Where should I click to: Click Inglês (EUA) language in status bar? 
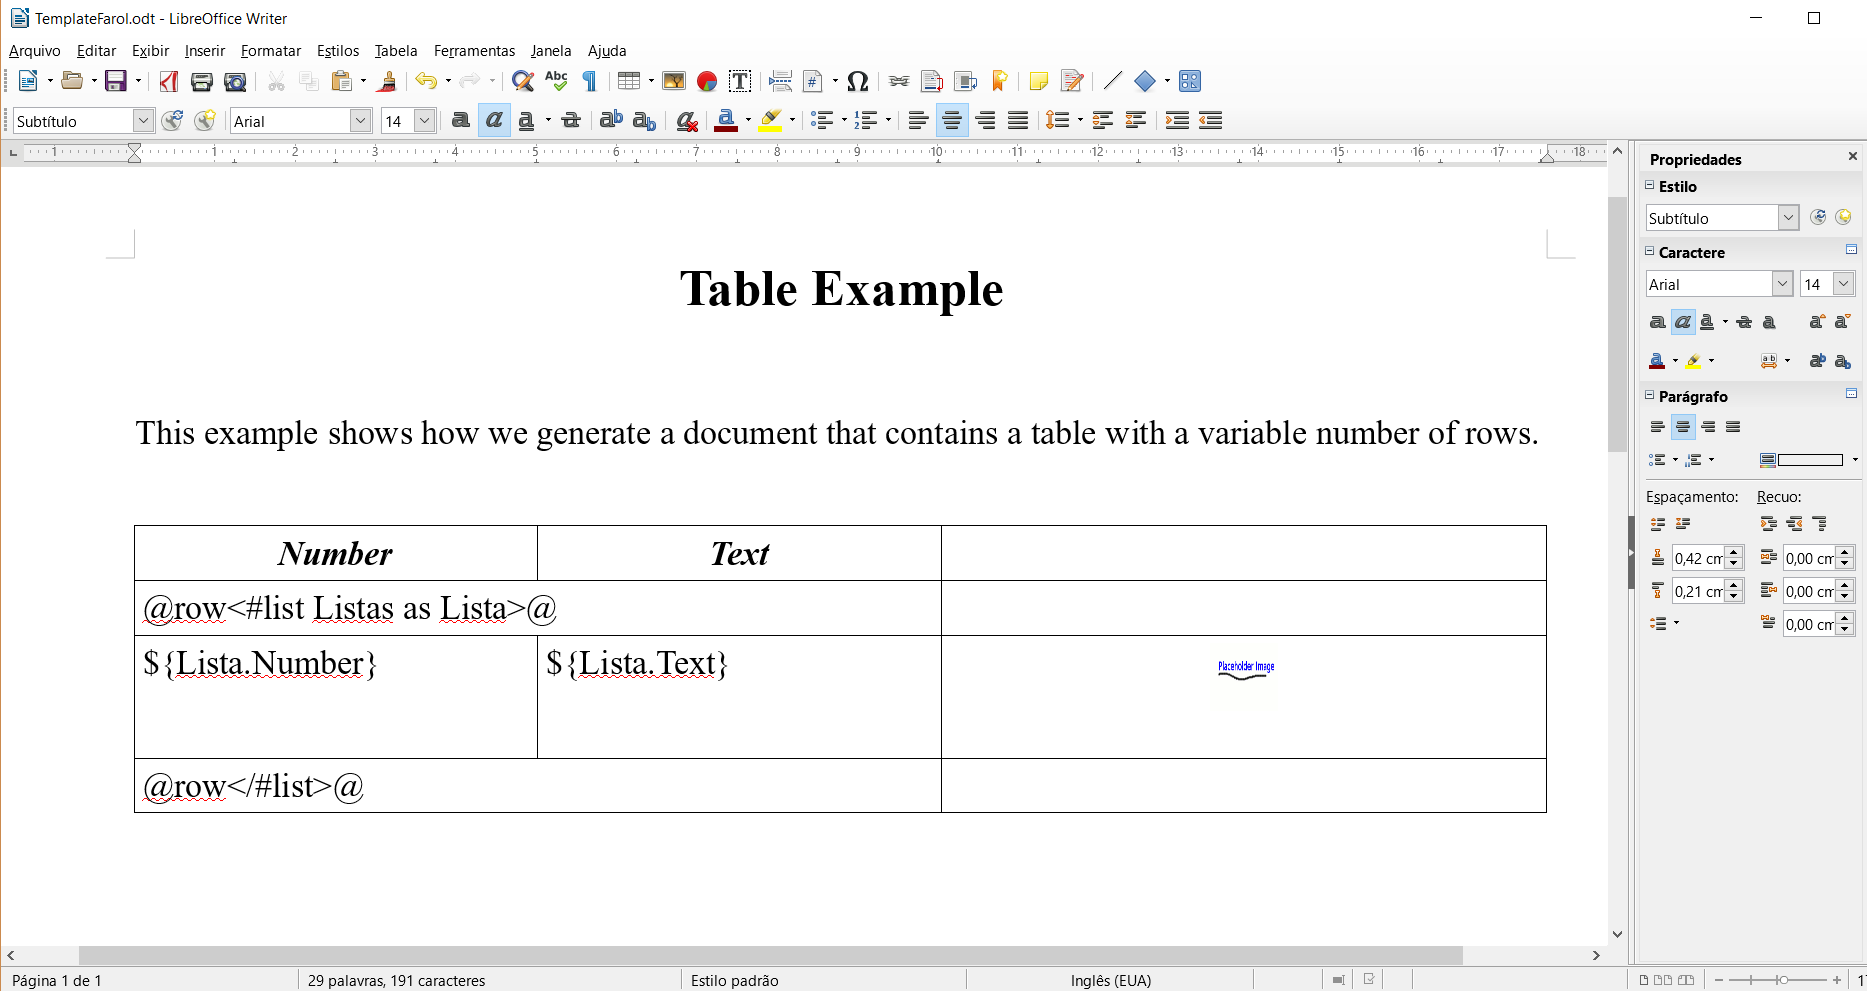(x=1110, y=980)
